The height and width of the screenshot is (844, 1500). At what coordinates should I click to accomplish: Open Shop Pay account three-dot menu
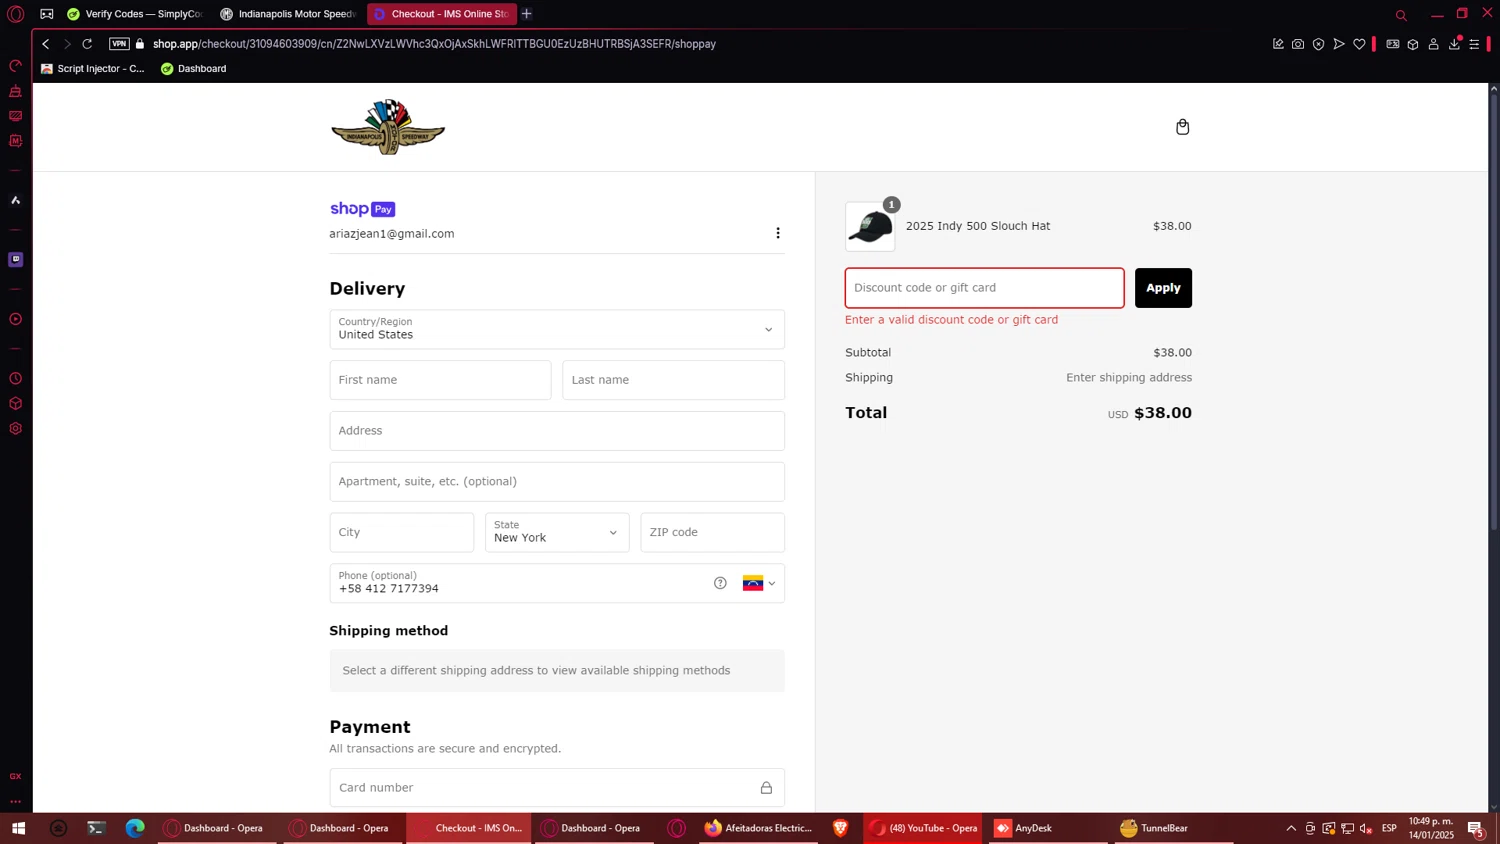[778, 233]
